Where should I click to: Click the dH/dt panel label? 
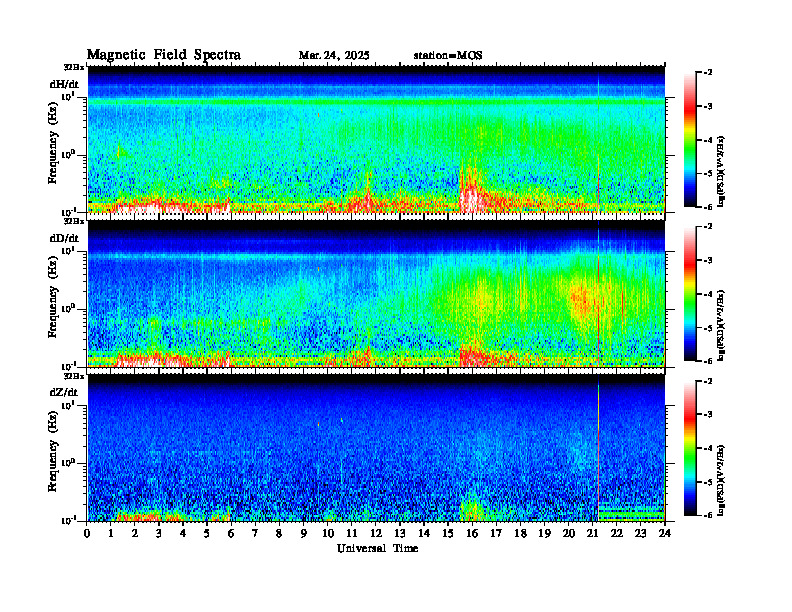point(64,84)
